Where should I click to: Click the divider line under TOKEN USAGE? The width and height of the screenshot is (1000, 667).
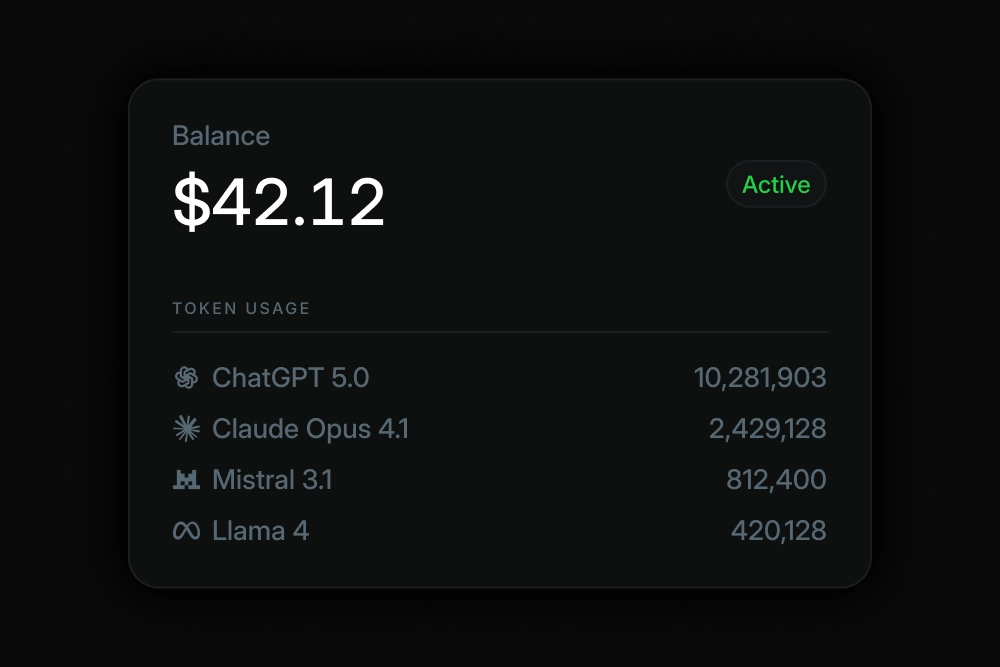[x=500, y=331]
